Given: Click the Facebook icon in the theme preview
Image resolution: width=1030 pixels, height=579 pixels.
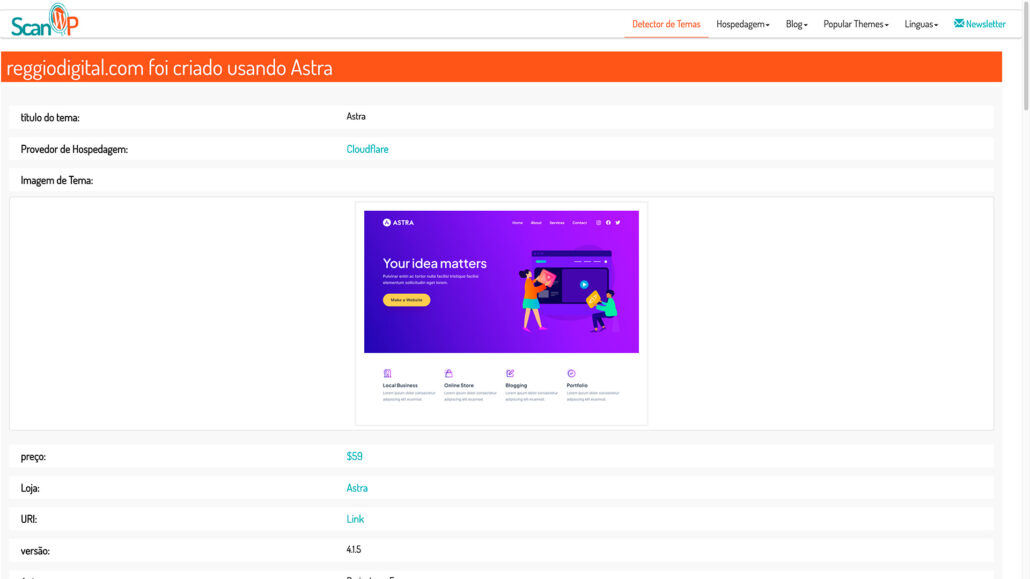Looking at the screenshot, I should 608,223.
